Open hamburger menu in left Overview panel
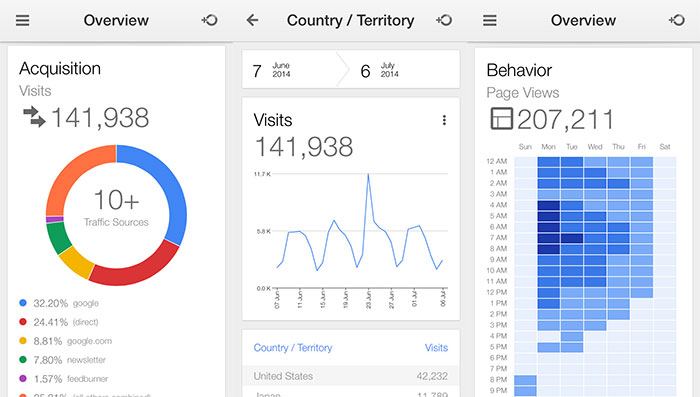Image resolution: width=700 pixels, height=397 pixels. [22, 20]
